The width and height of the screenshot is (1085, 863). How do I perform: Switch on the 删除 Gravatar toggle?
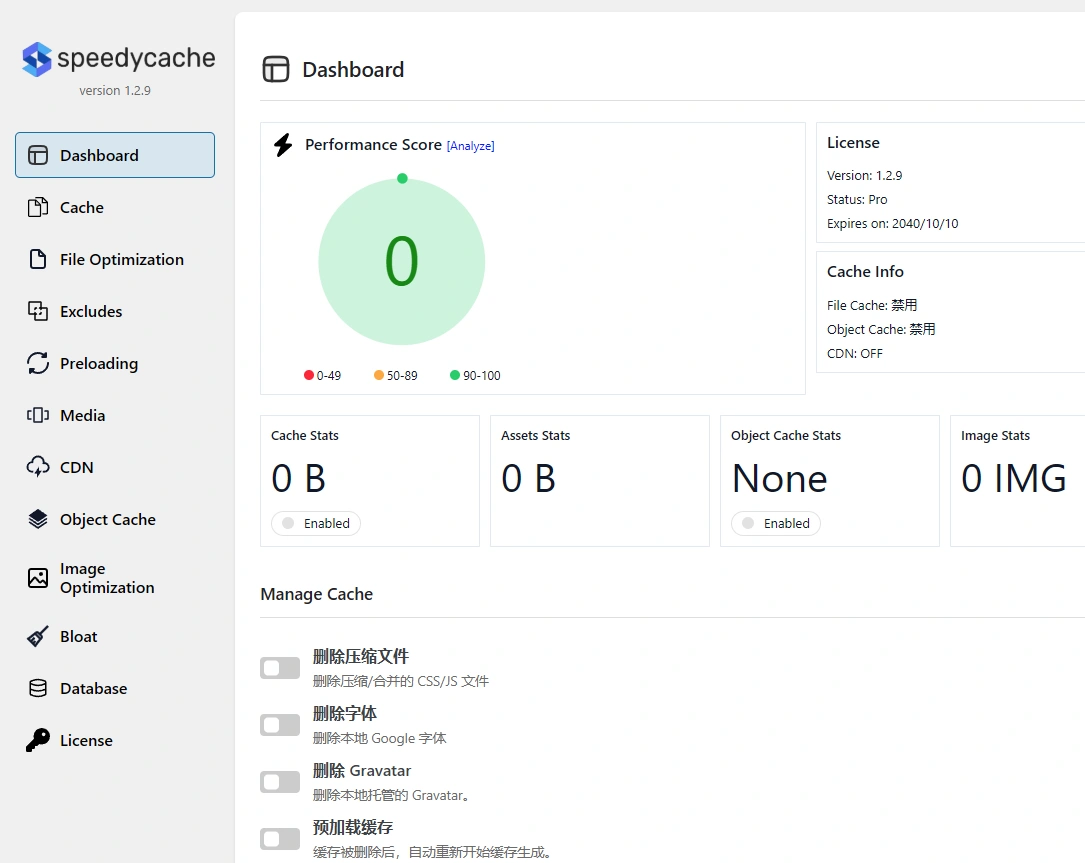[x=279, y=781]
